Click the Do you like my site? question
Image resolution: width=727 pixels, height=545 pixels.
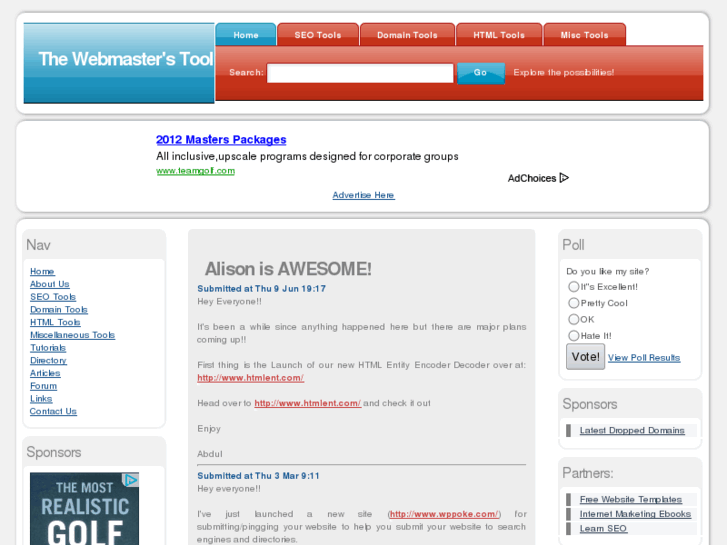tap(607, 271)
